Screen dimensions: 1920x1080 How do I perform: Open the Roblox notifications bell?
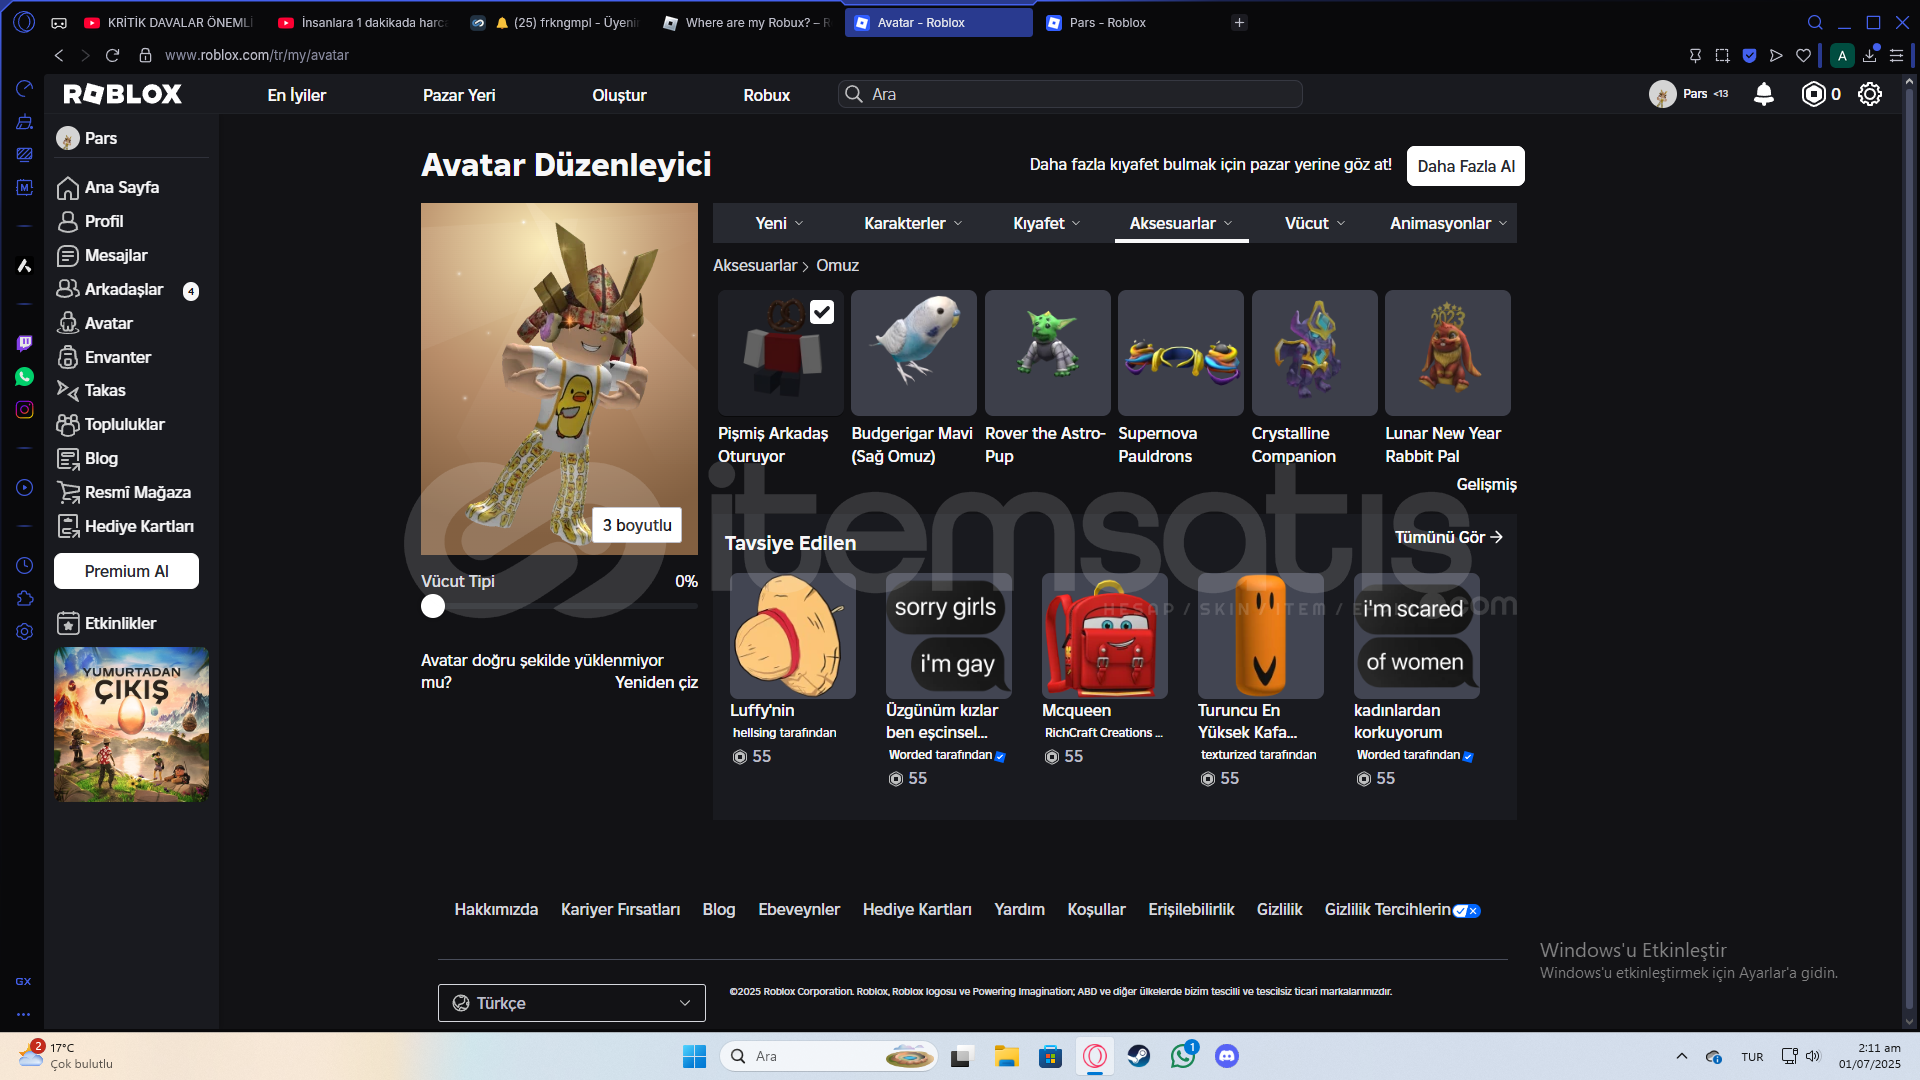(1764, 94)
